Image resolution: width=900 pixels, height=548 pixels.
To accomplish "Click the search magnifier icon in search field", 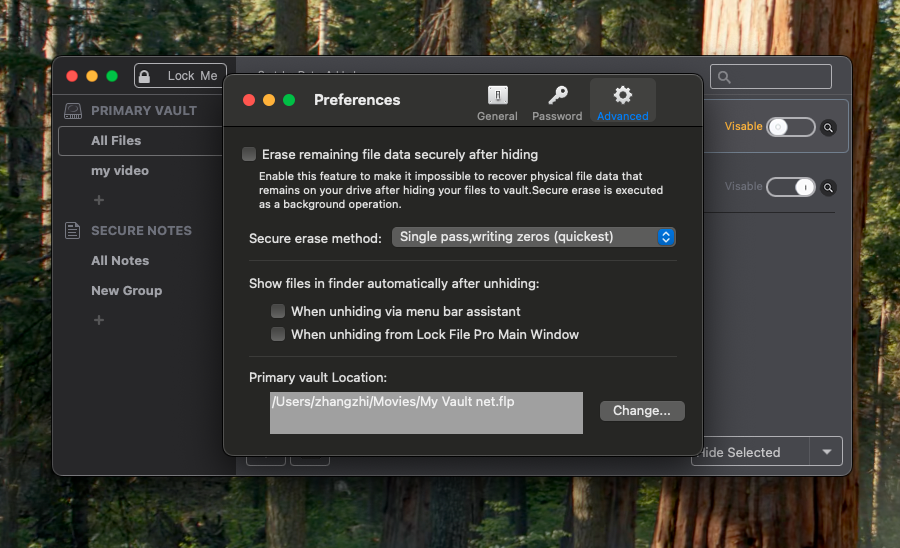I will pyautogui.click(x=724, y=77).
